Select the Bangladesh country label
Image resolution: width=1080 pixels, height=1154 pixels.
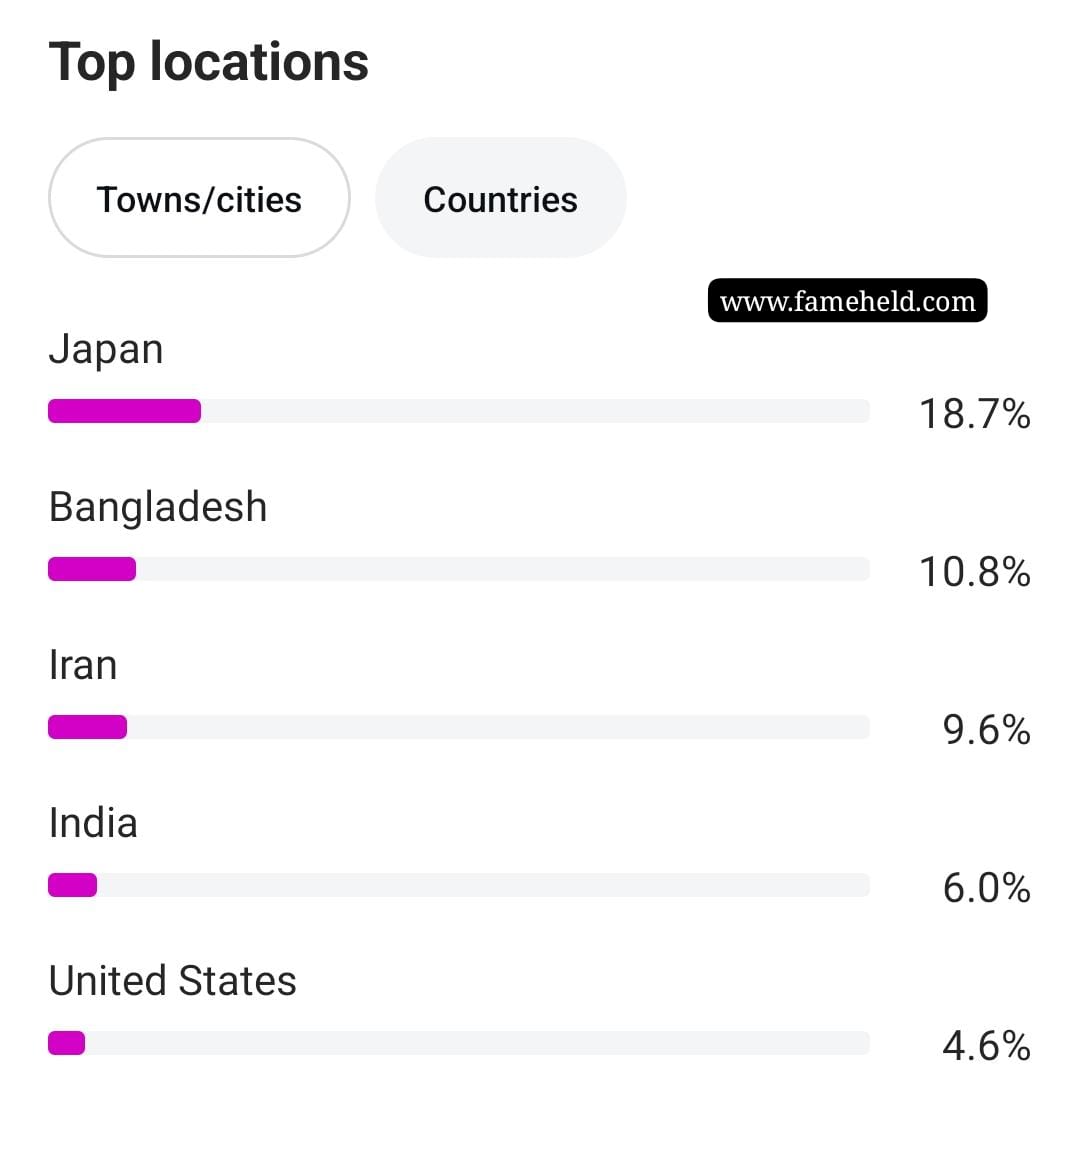pyautogui.click(x=158, y=506)
